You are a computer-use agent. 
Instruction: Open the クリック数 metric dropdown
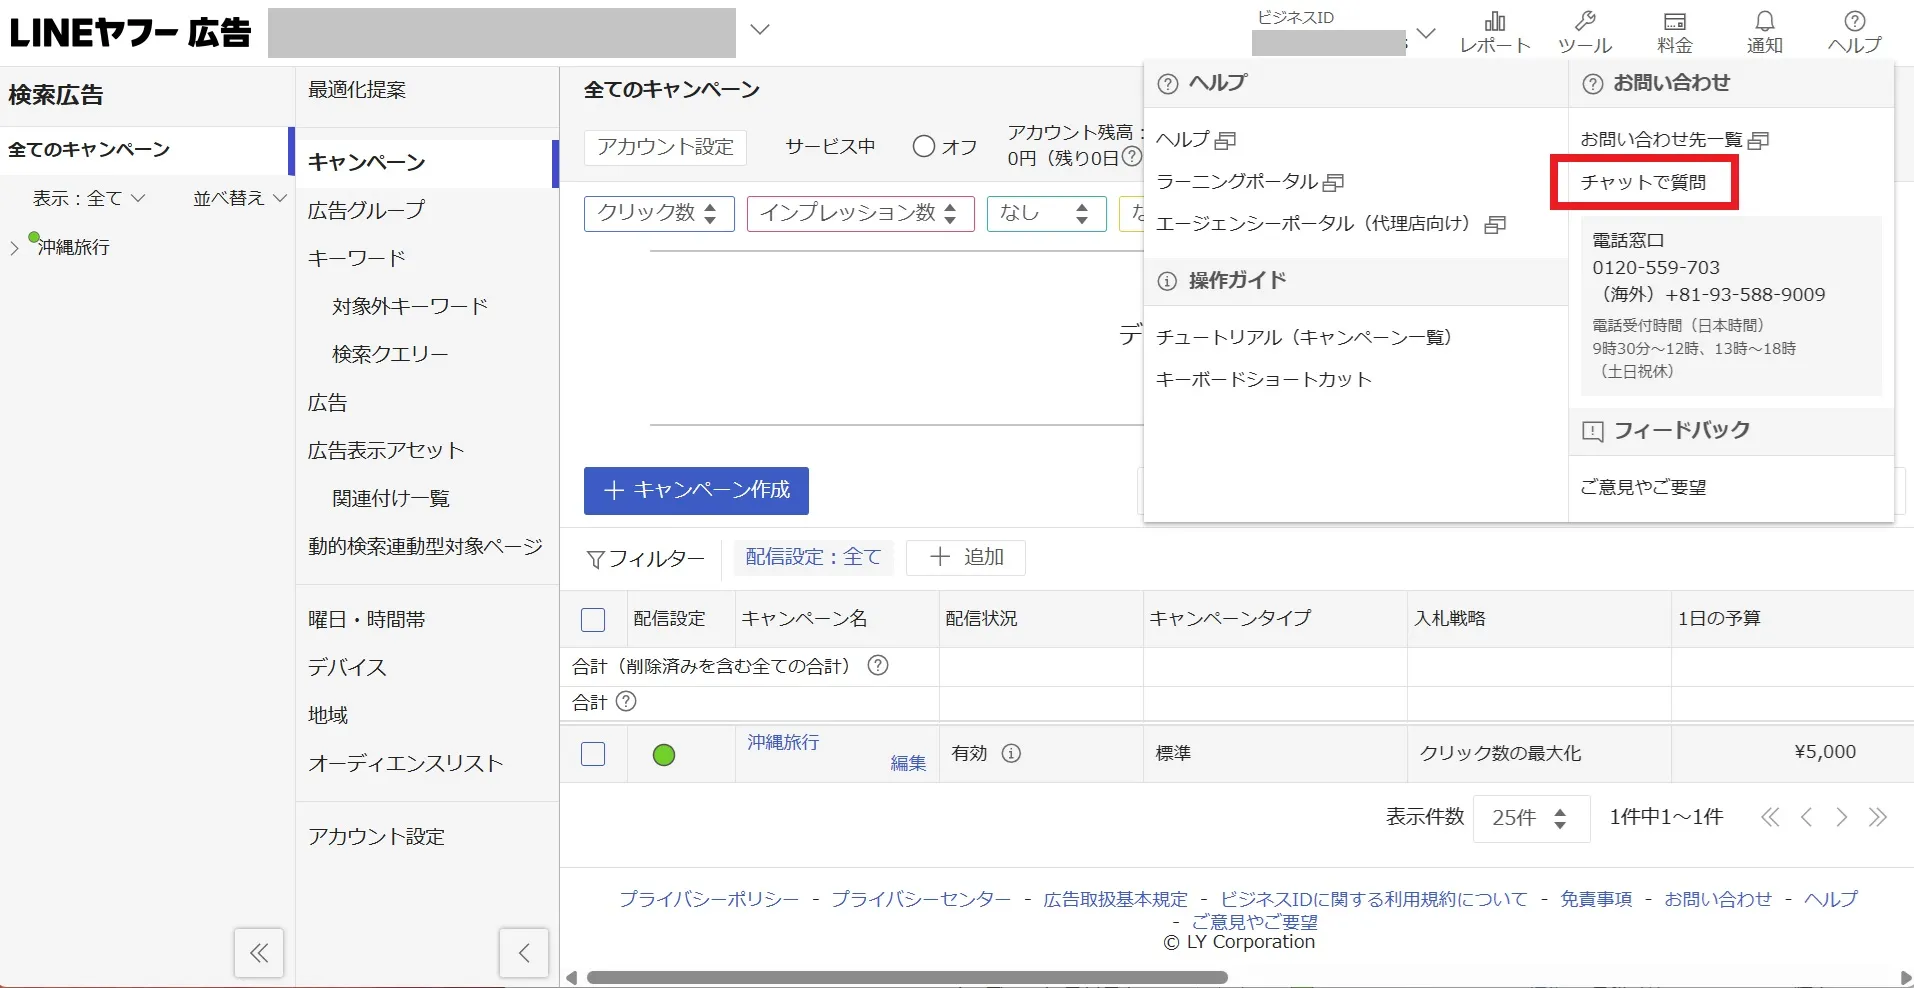click(x=658, y=213)
